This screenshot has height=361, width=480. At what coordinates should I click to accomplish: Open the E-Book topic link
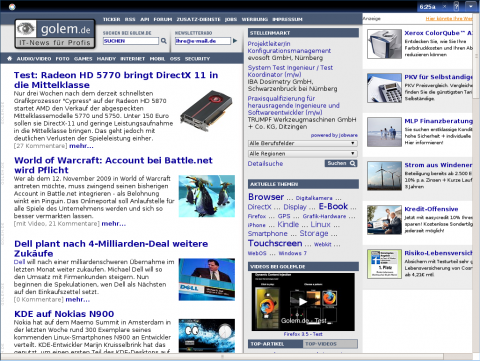click(x=333, y=207)
